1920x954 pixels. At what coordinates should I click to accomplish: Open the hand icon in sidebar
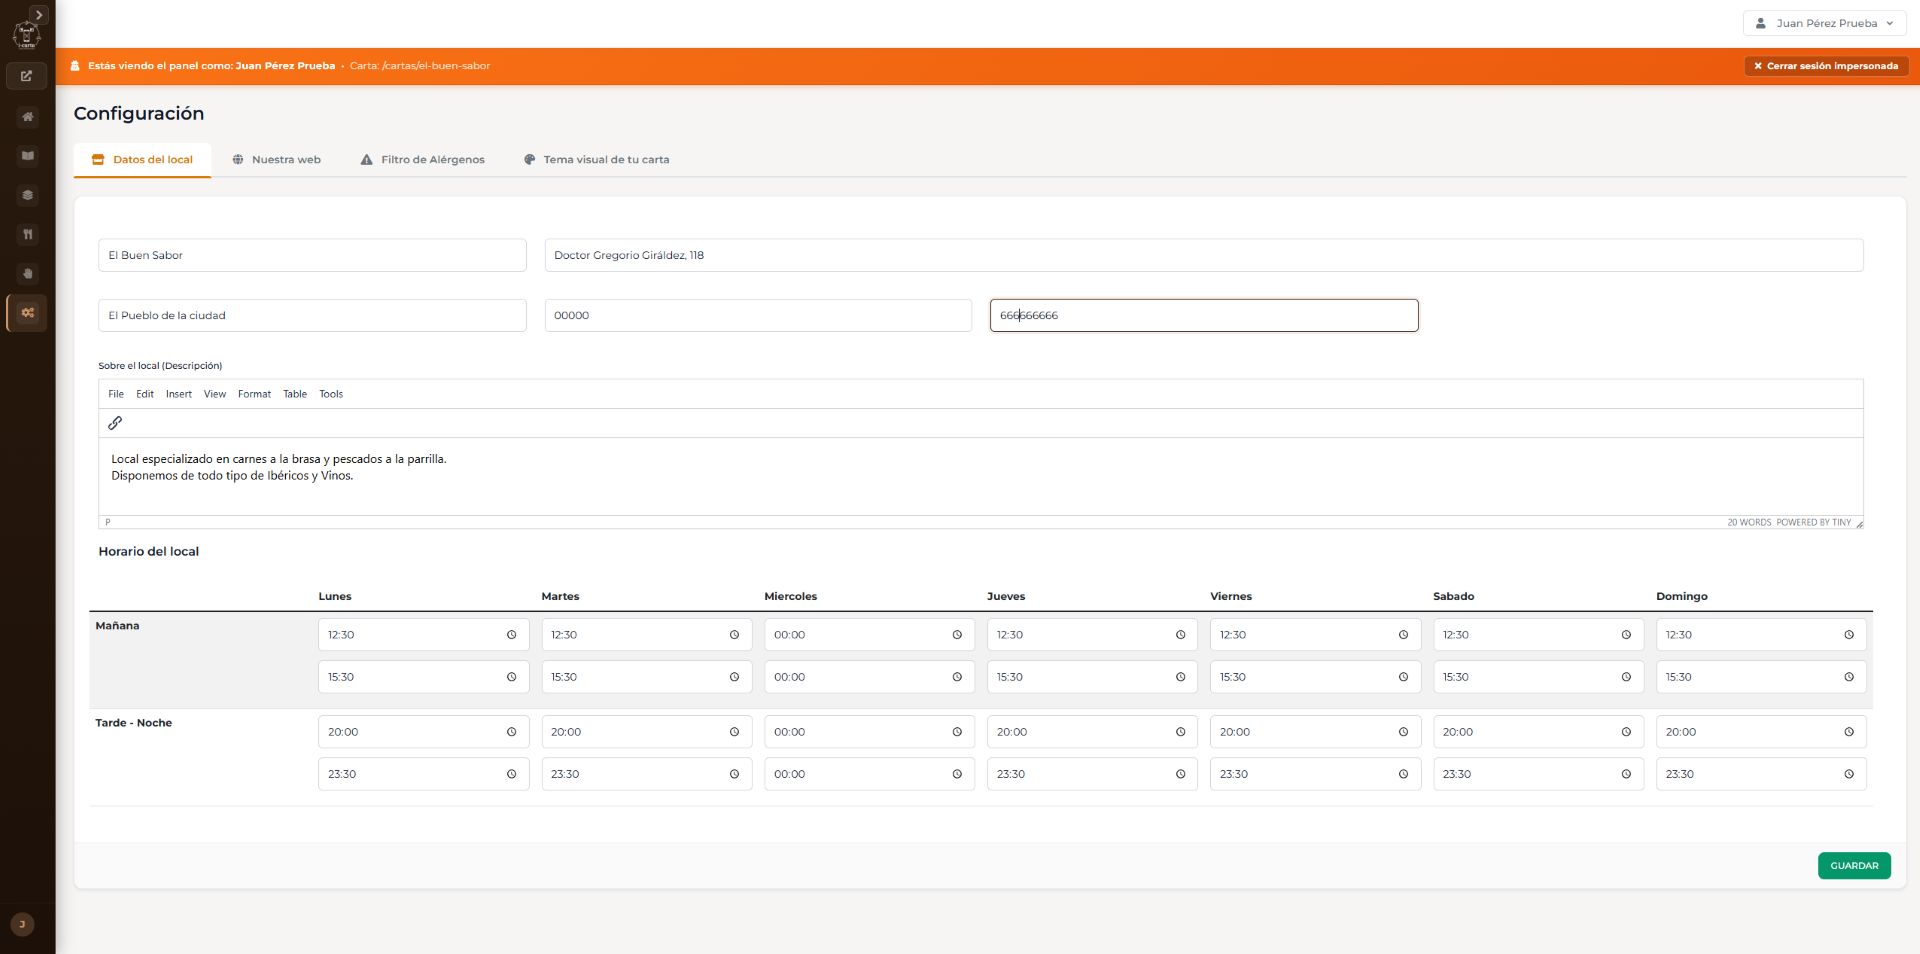pyautogui.click(x=27, y=273)
